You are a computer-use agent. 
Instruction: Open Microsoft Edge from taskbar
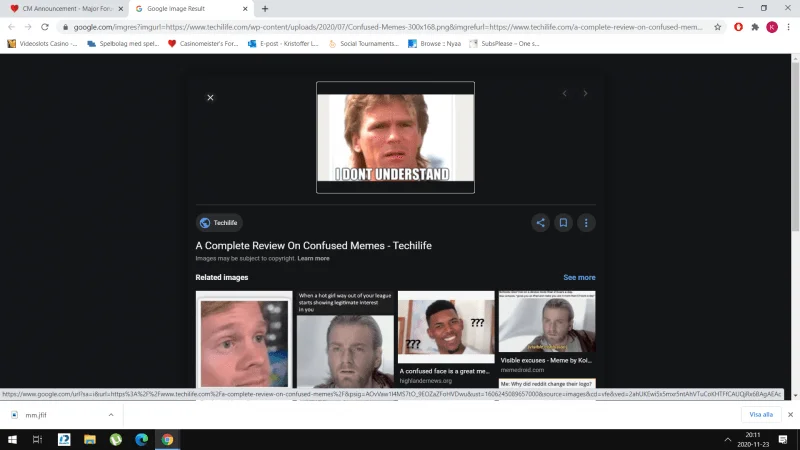[x=141, y=439]
